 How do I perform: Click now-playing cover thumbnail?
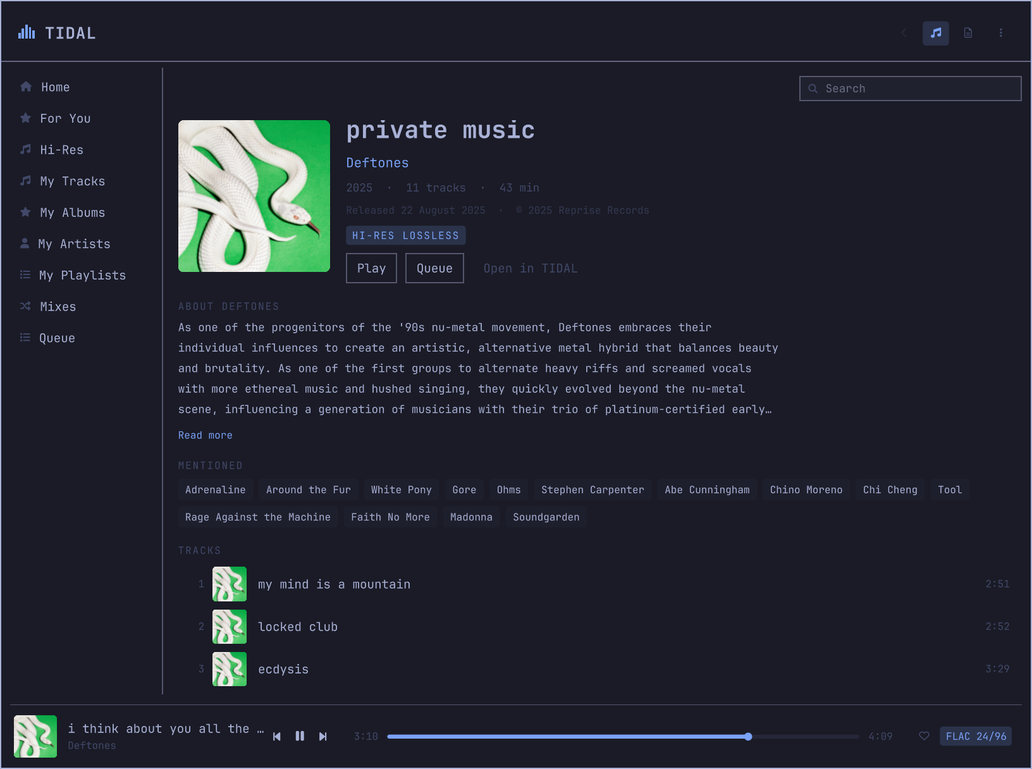tap(36, 736)
